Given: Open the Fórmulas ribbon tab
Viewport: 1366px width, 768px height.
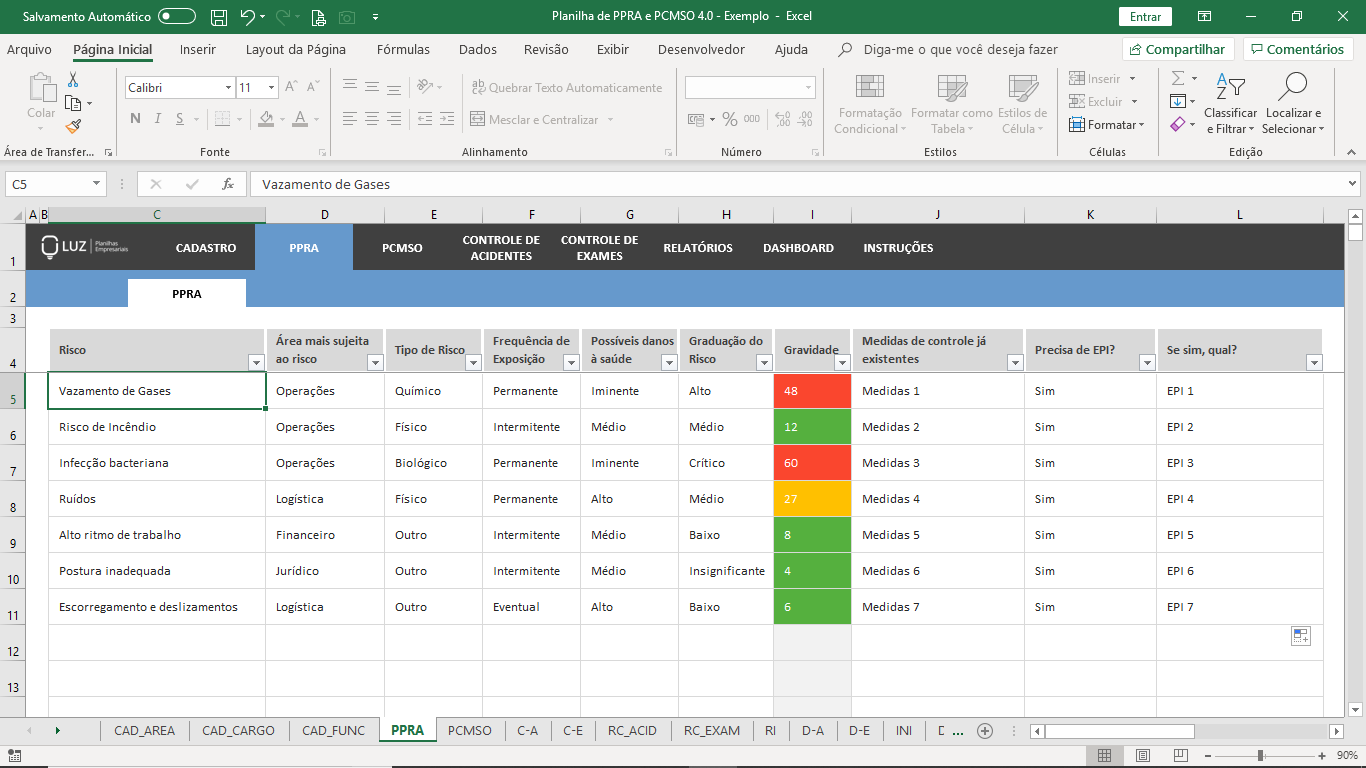Looking at the screenshot, I should coord(403,49).
